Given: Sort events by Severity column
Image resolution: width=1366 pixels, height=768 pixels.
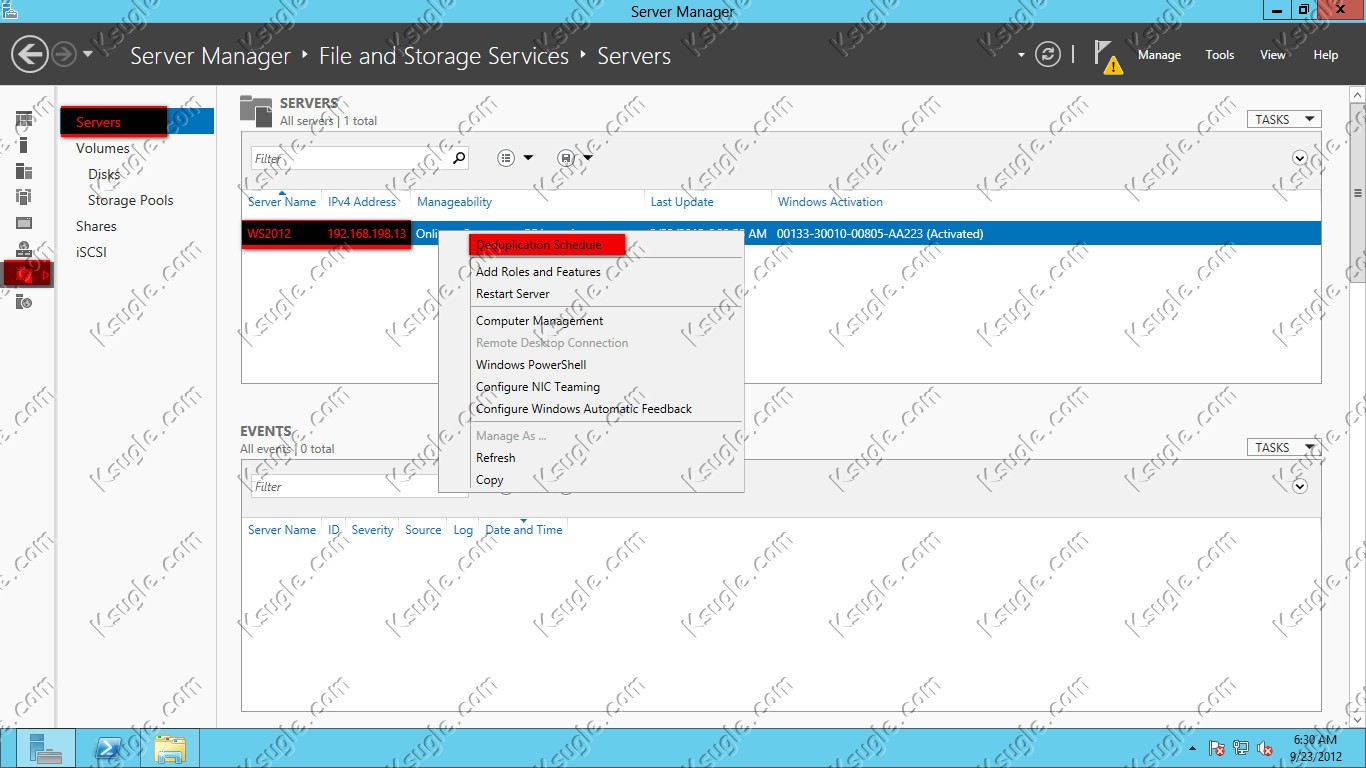Looking at the screenshot, I should tap(372, 530).
